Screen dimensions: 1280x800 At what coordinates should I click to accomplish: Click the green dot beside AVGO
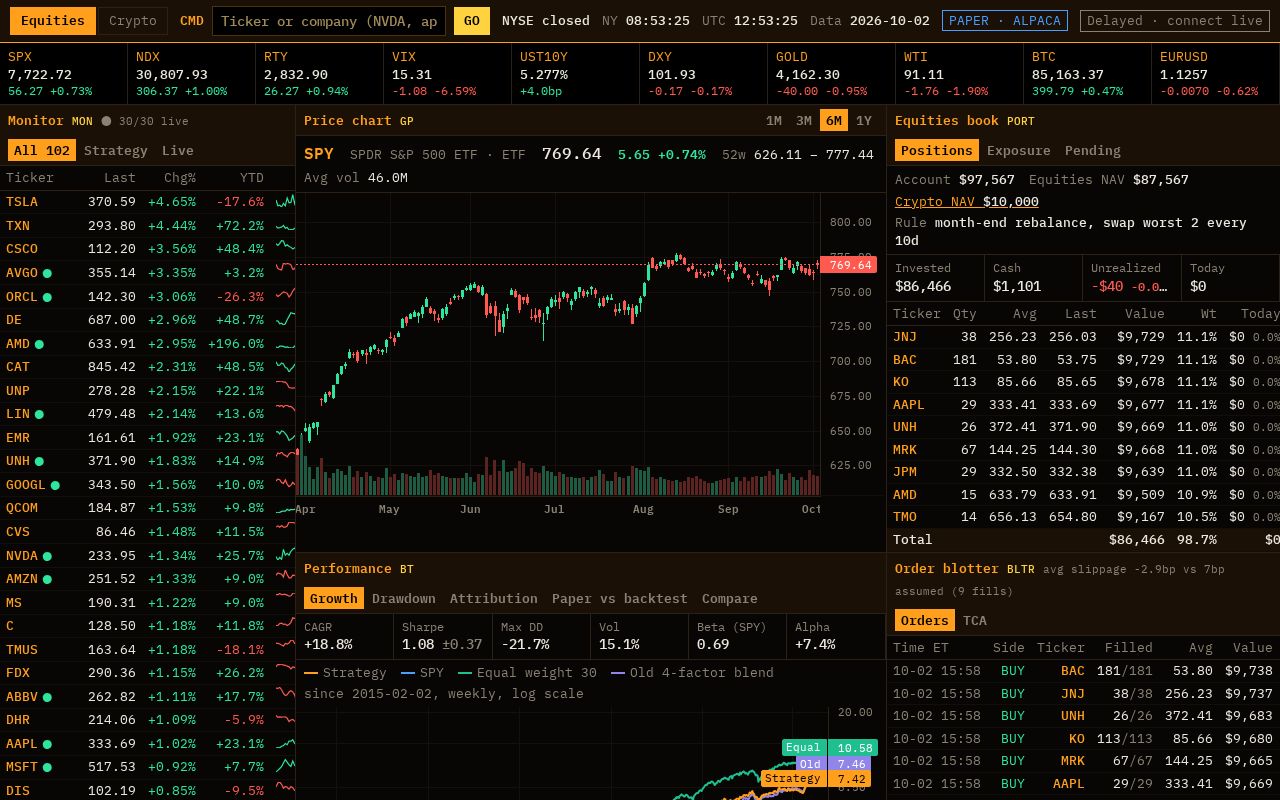[x=47, y=273]
